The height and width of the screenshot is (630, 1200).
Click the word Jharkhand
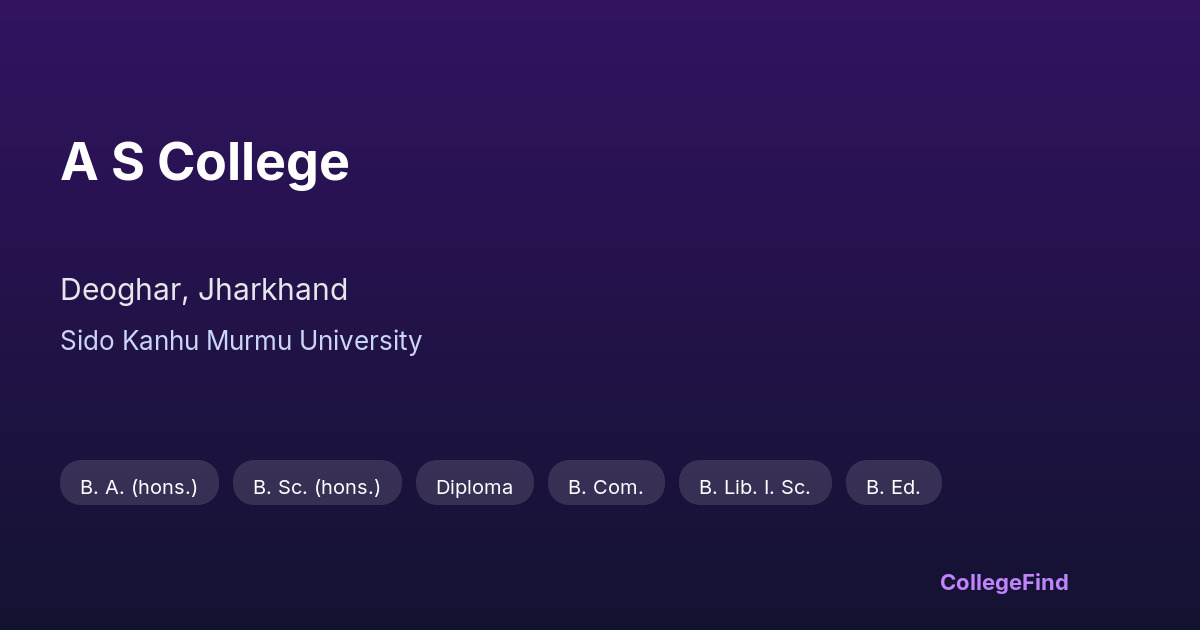(273, 290)
